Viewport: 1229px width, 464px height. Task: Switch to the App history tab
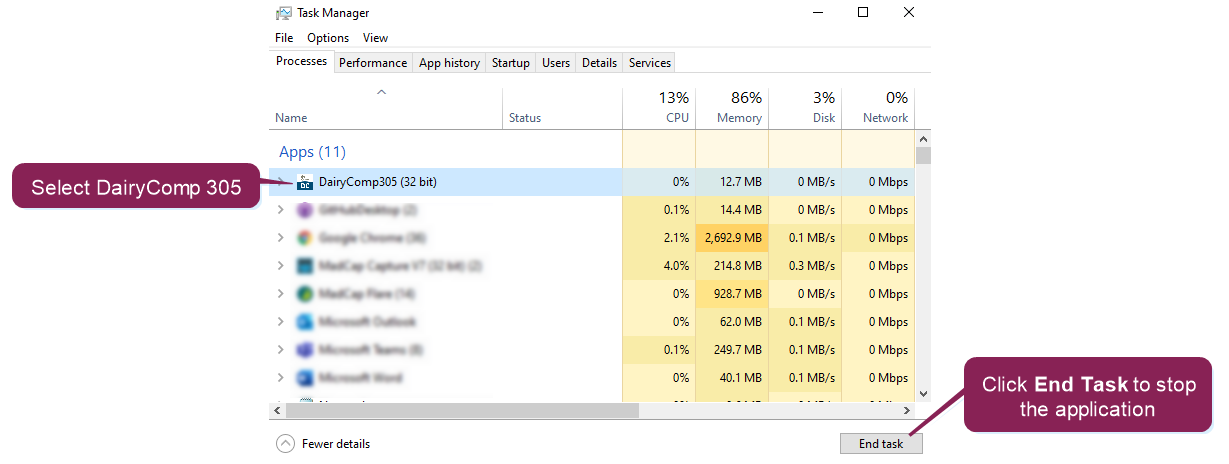coord(449,63)
